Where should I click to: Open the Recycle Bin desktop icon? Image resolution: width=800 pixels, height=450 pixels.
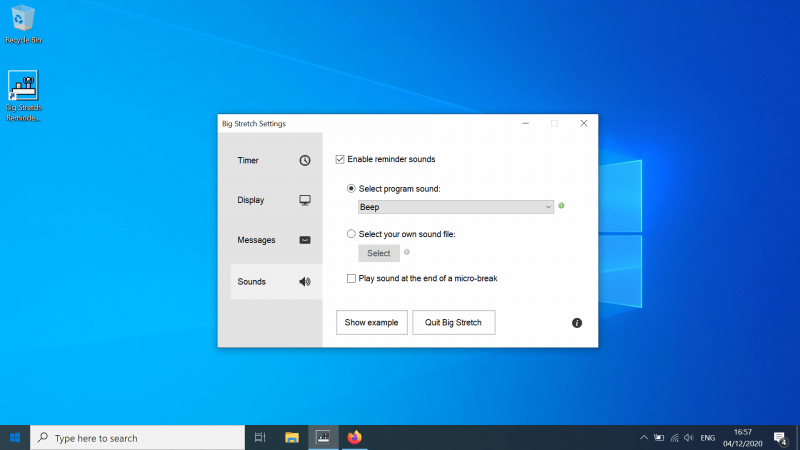(23, 24)
